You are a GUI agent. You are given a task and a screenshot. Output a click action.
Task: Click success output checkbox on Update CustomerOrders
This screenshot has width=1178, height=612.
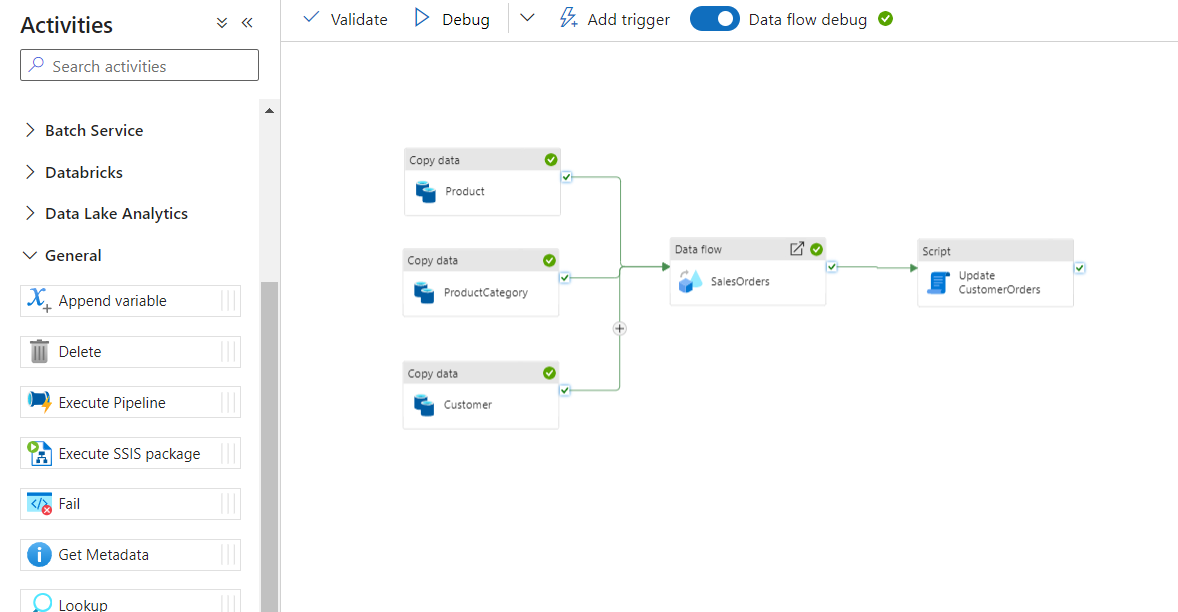click(1079, 268)
